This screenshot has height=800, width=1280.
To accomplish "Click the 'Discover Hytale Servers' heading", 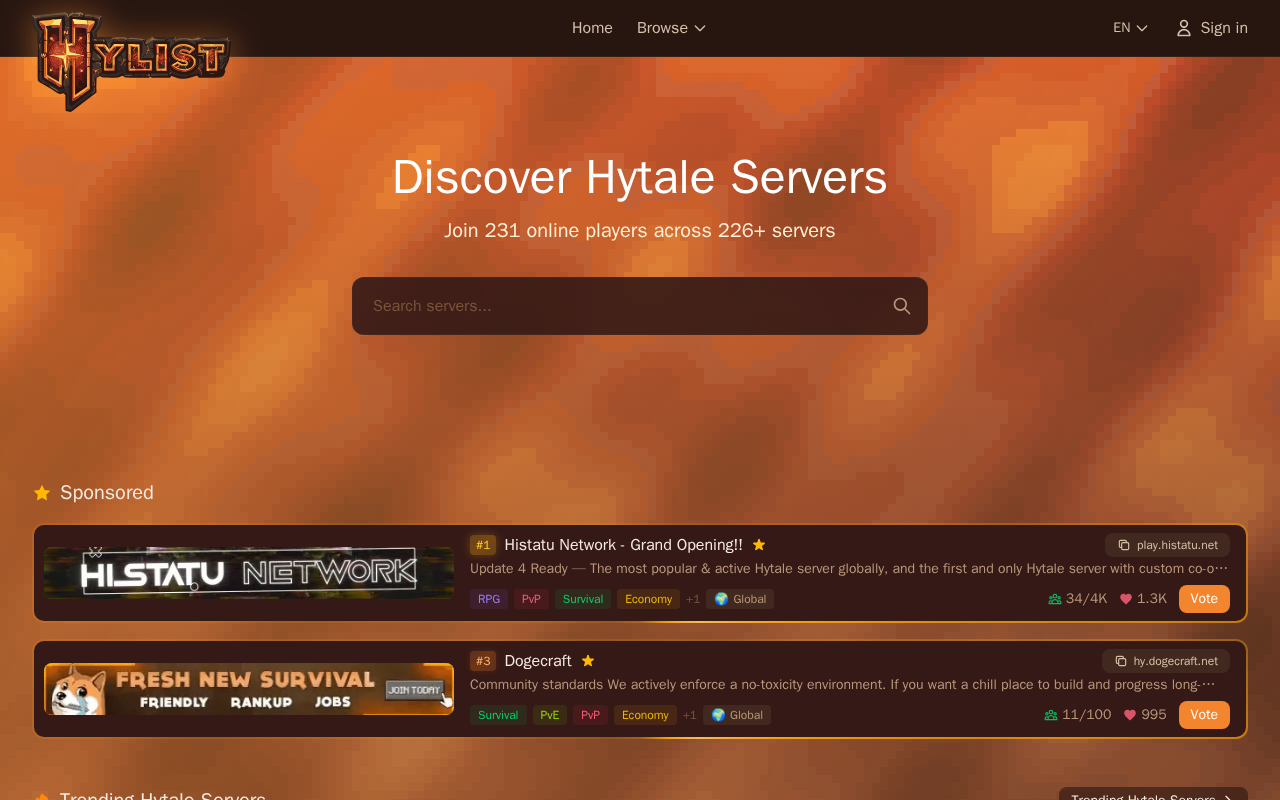I will click(640, 177).
